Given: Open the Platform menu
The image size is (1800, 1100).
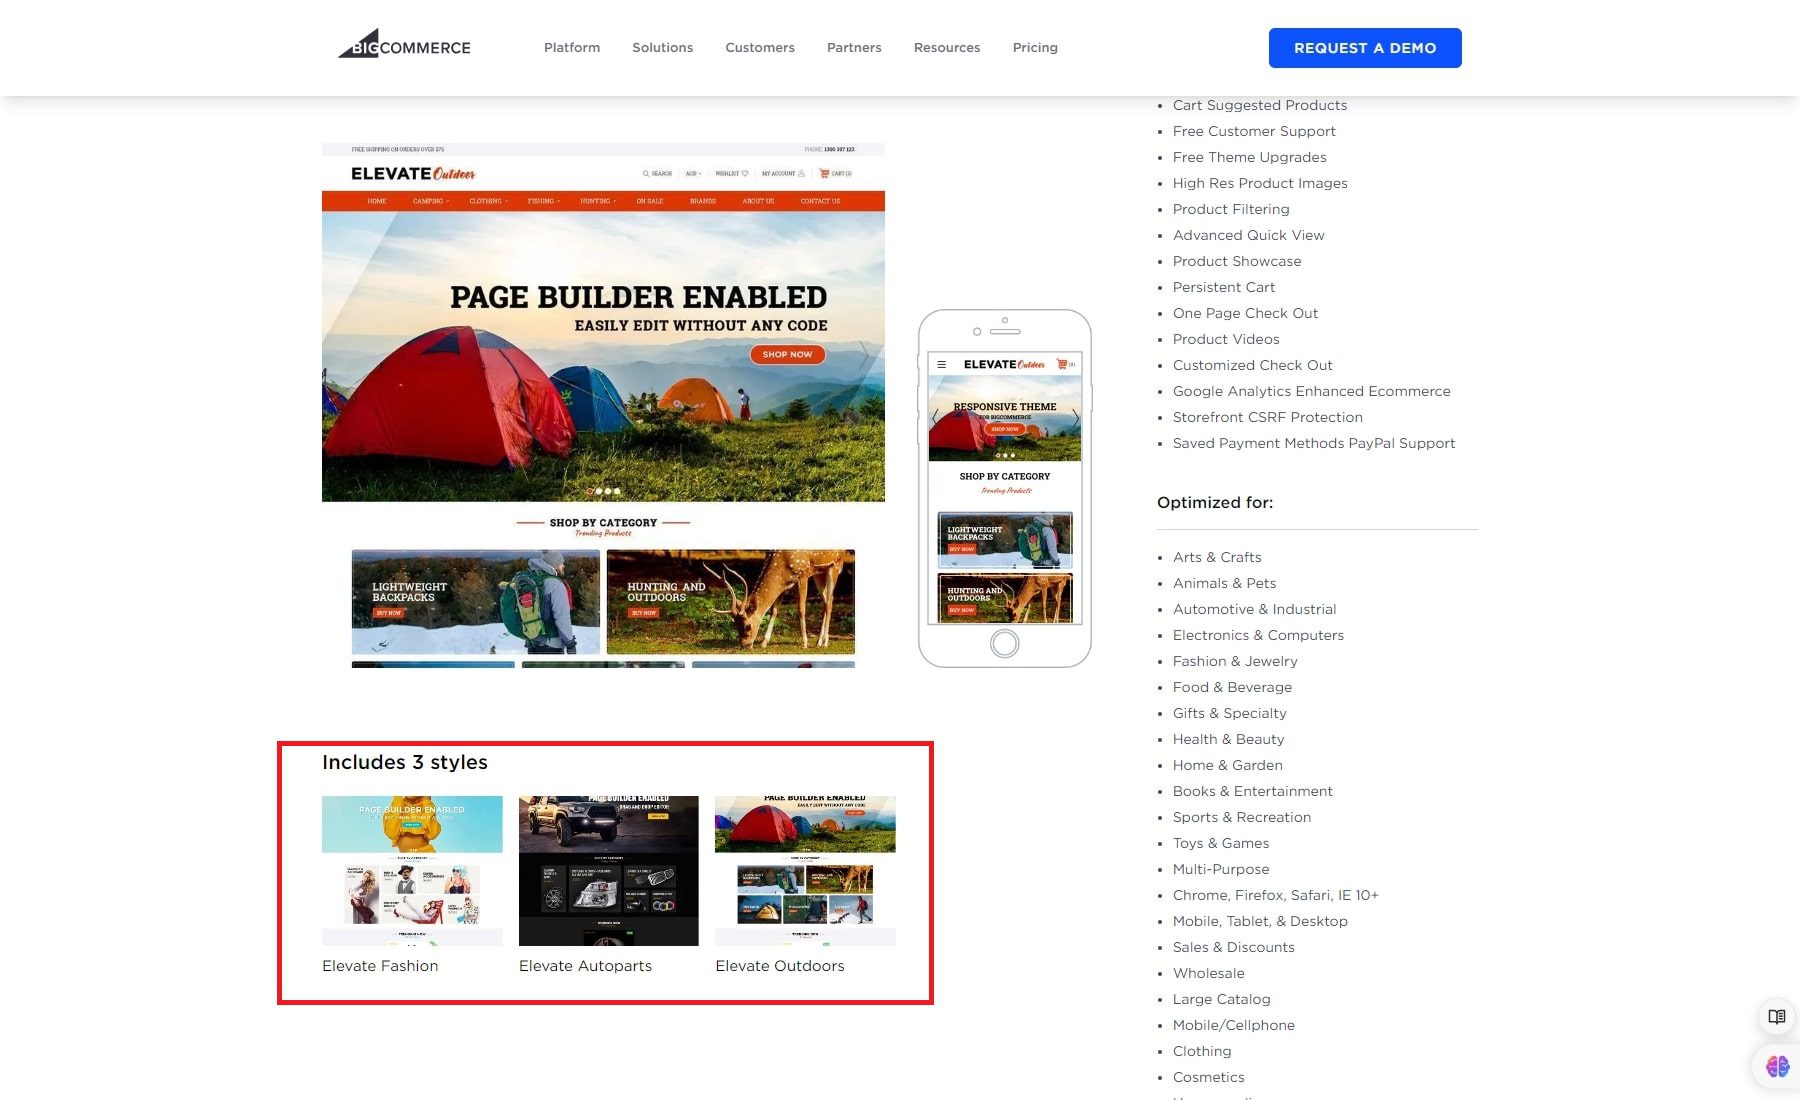Looking at the screenshot, I should [571, 47].
